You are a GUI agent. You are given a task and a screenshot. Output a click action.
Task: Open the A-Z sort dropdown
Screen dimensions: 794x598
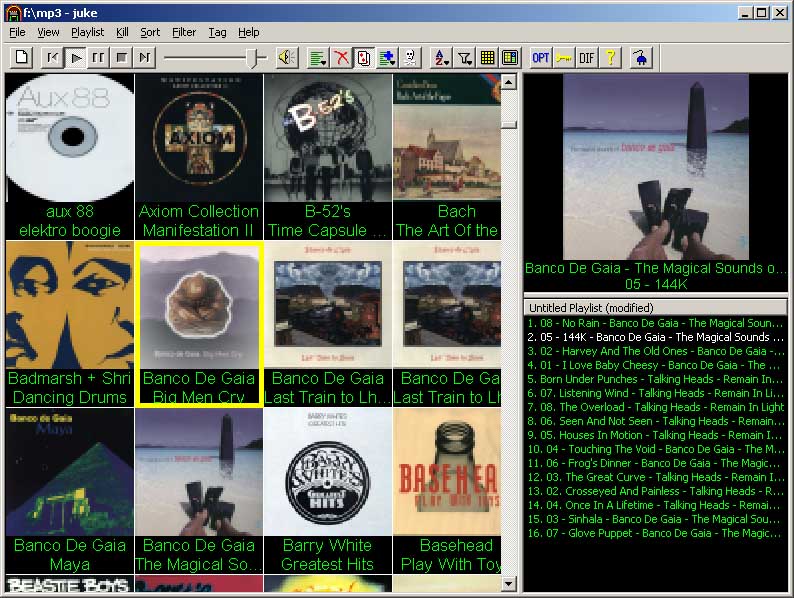(x=442, y=58)
